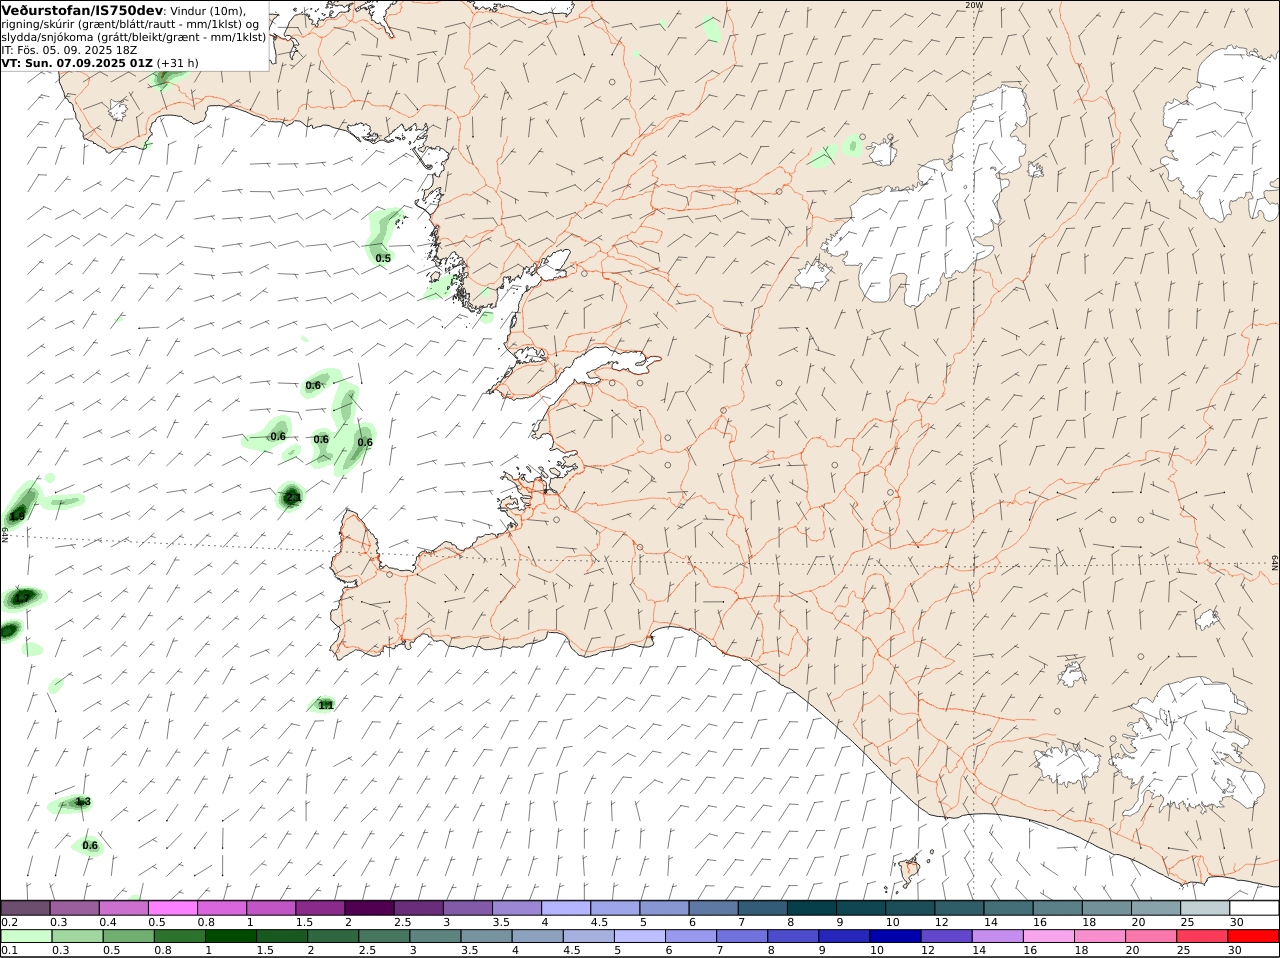This screenshot has height=958, width=1280.
Task: Click the palest green 0.1–0.3 rain swatch
Action: (26, 936)
